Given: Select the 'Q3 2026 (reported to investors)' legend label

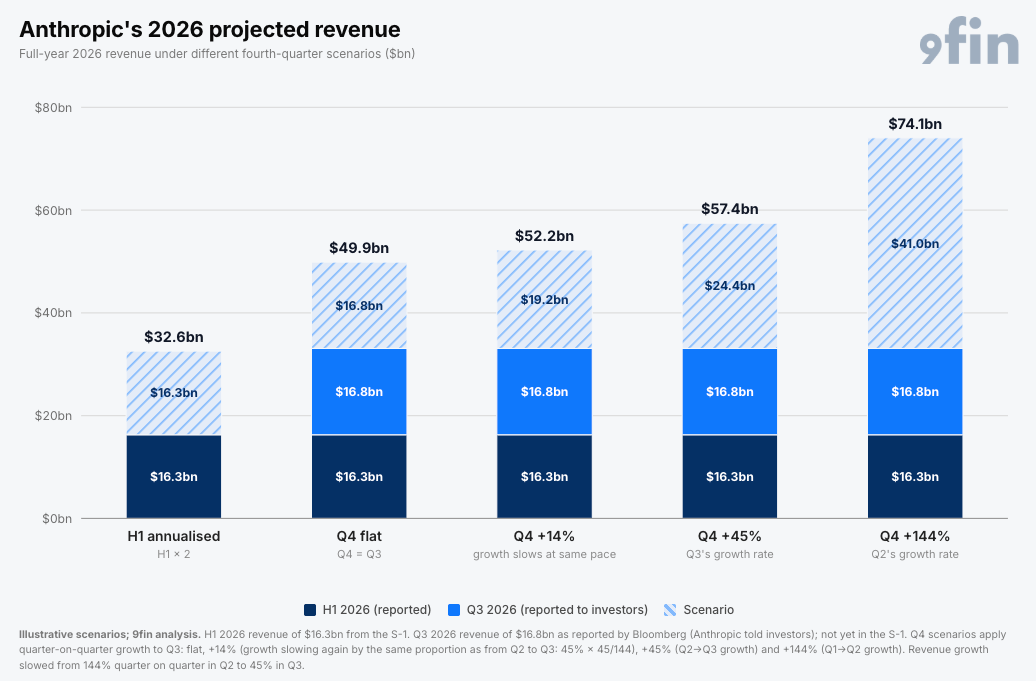Looking at the screenshot, I should [557, 610].
